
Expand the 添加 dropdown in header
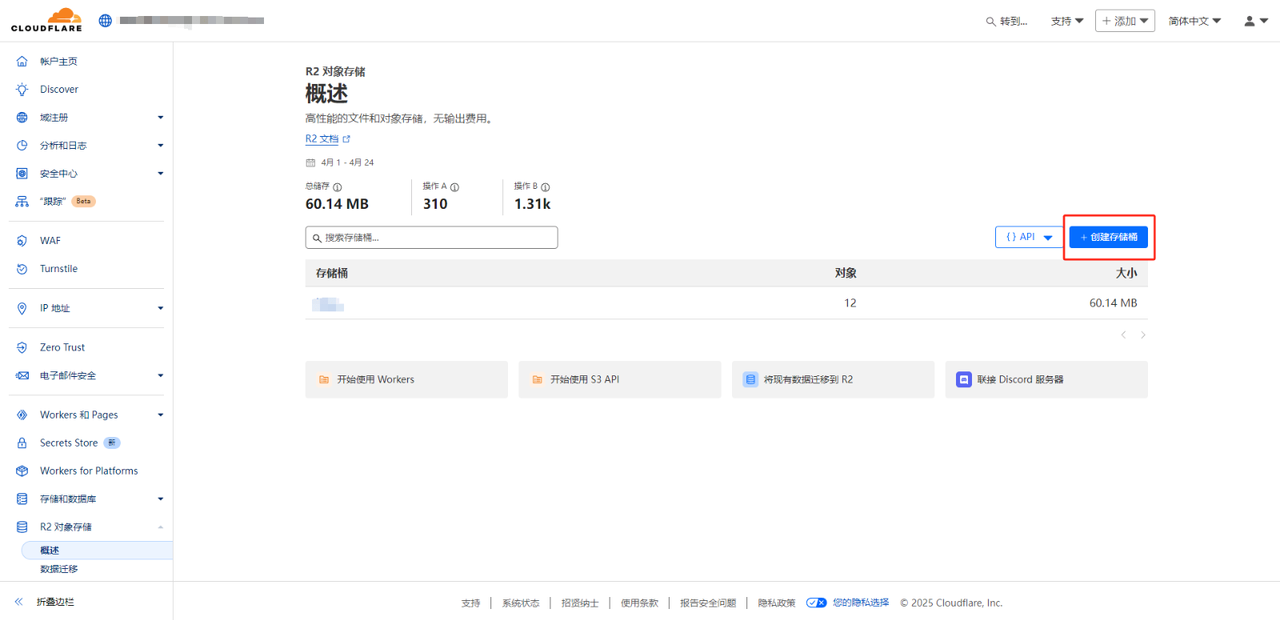pyautogui.click(x=1125, y=20)
